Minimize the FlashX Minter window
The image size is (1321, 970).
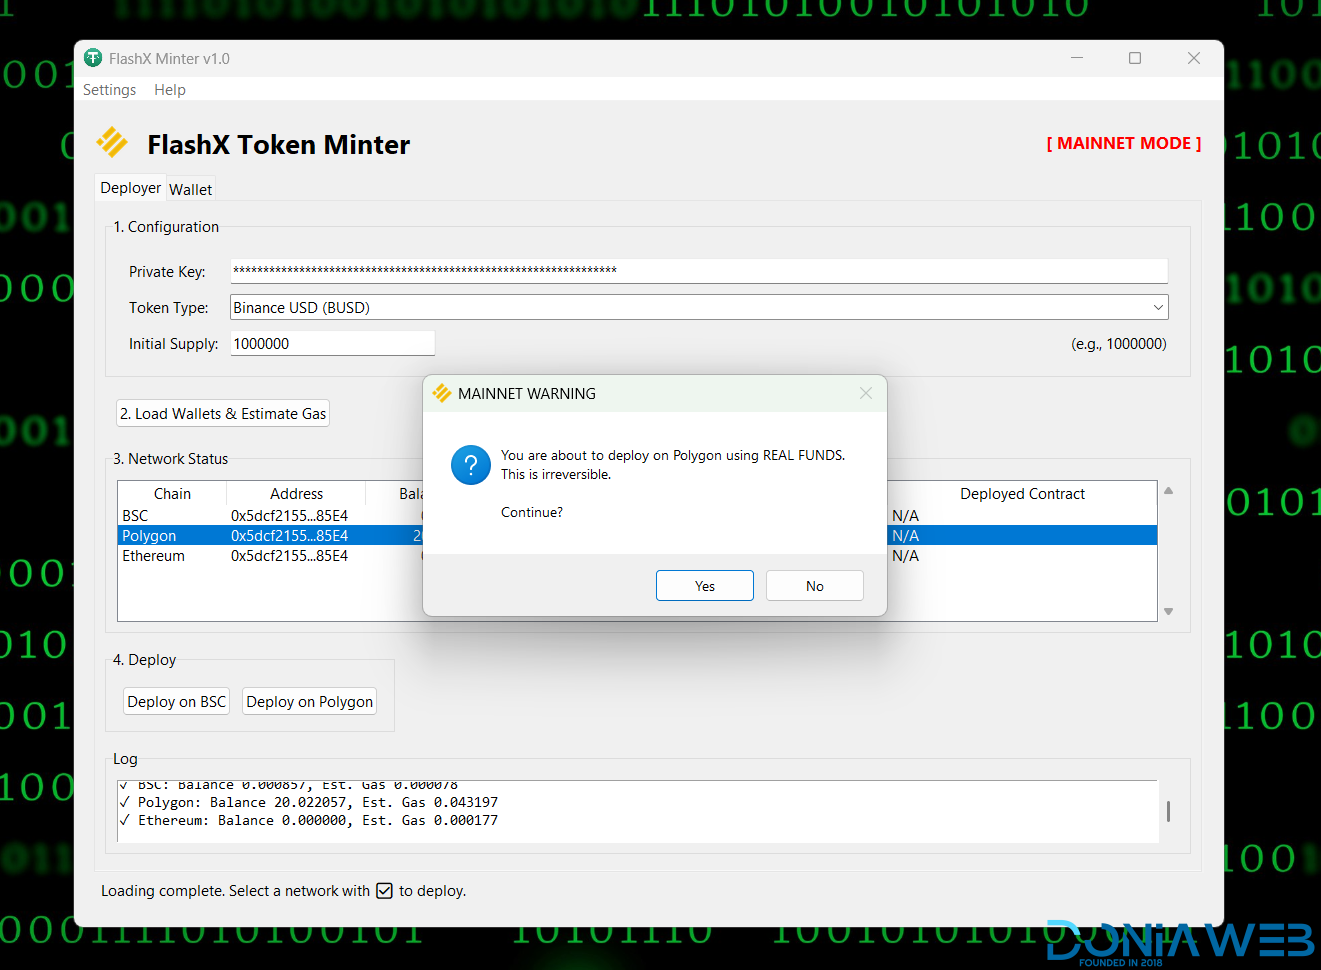coord(1076,58)
